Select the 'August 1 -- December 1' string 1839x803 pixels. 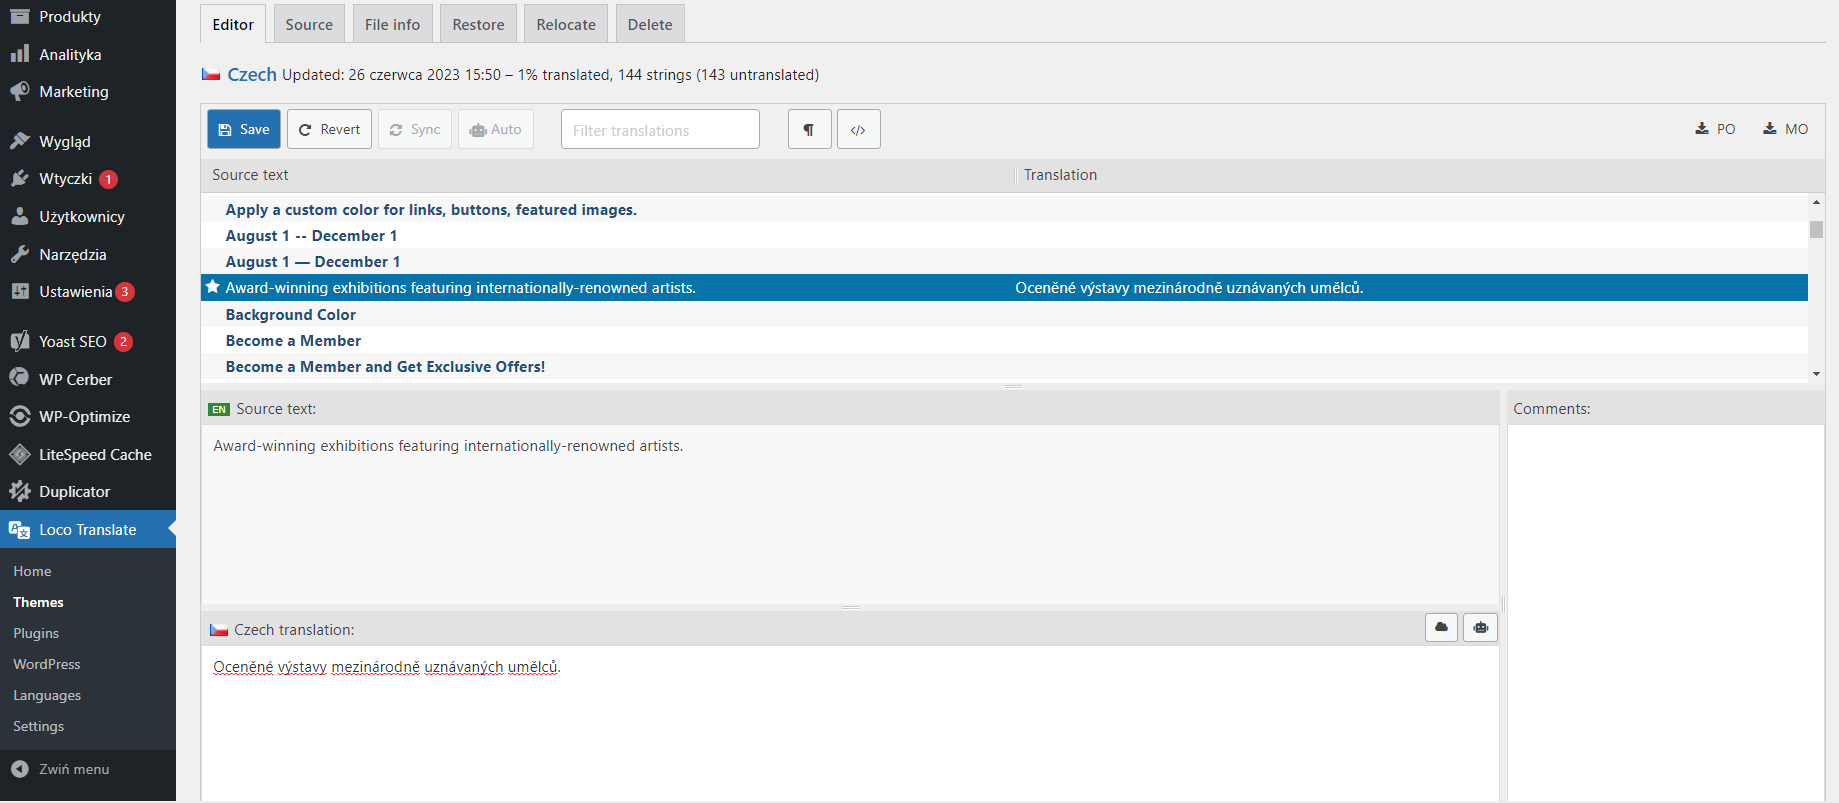coord(1004,235)
